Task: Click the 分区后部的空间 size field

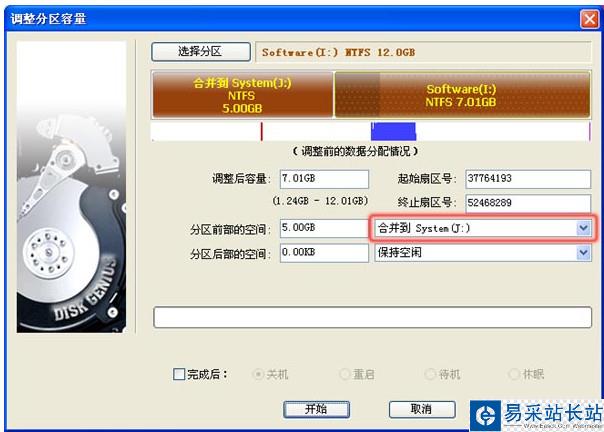Action: point(324,253)
